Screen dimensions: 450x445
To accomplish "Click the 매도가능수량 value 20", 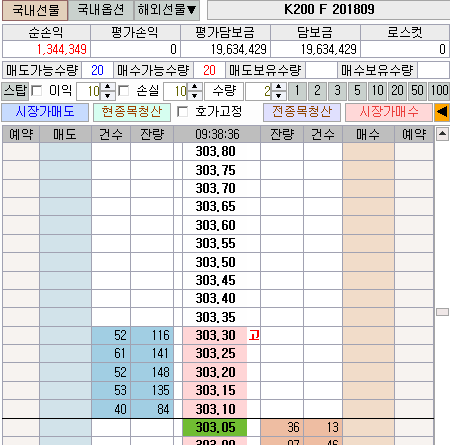I will [x=97, y=71].
